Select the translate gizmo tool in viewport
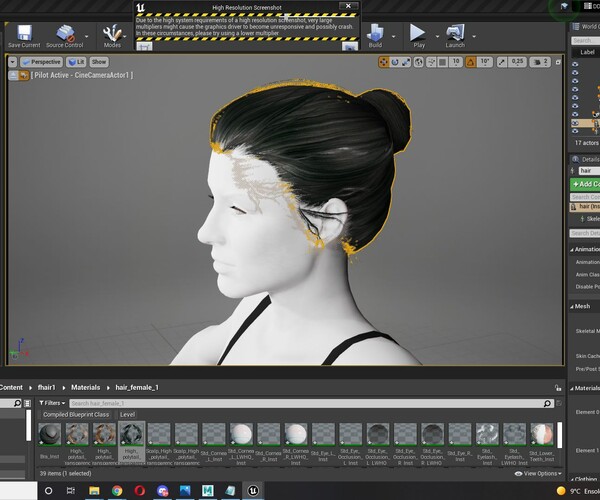This screenshot has height=500, width=600. (x=383, y=62)
